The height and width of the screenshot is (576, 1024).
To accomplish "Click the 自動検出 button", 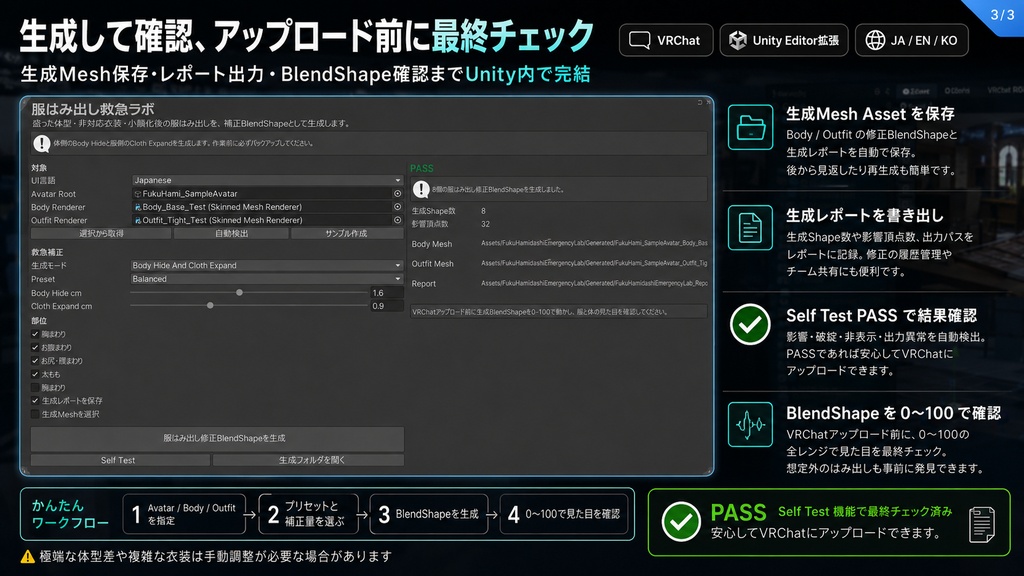I will [x=231, y=233].
